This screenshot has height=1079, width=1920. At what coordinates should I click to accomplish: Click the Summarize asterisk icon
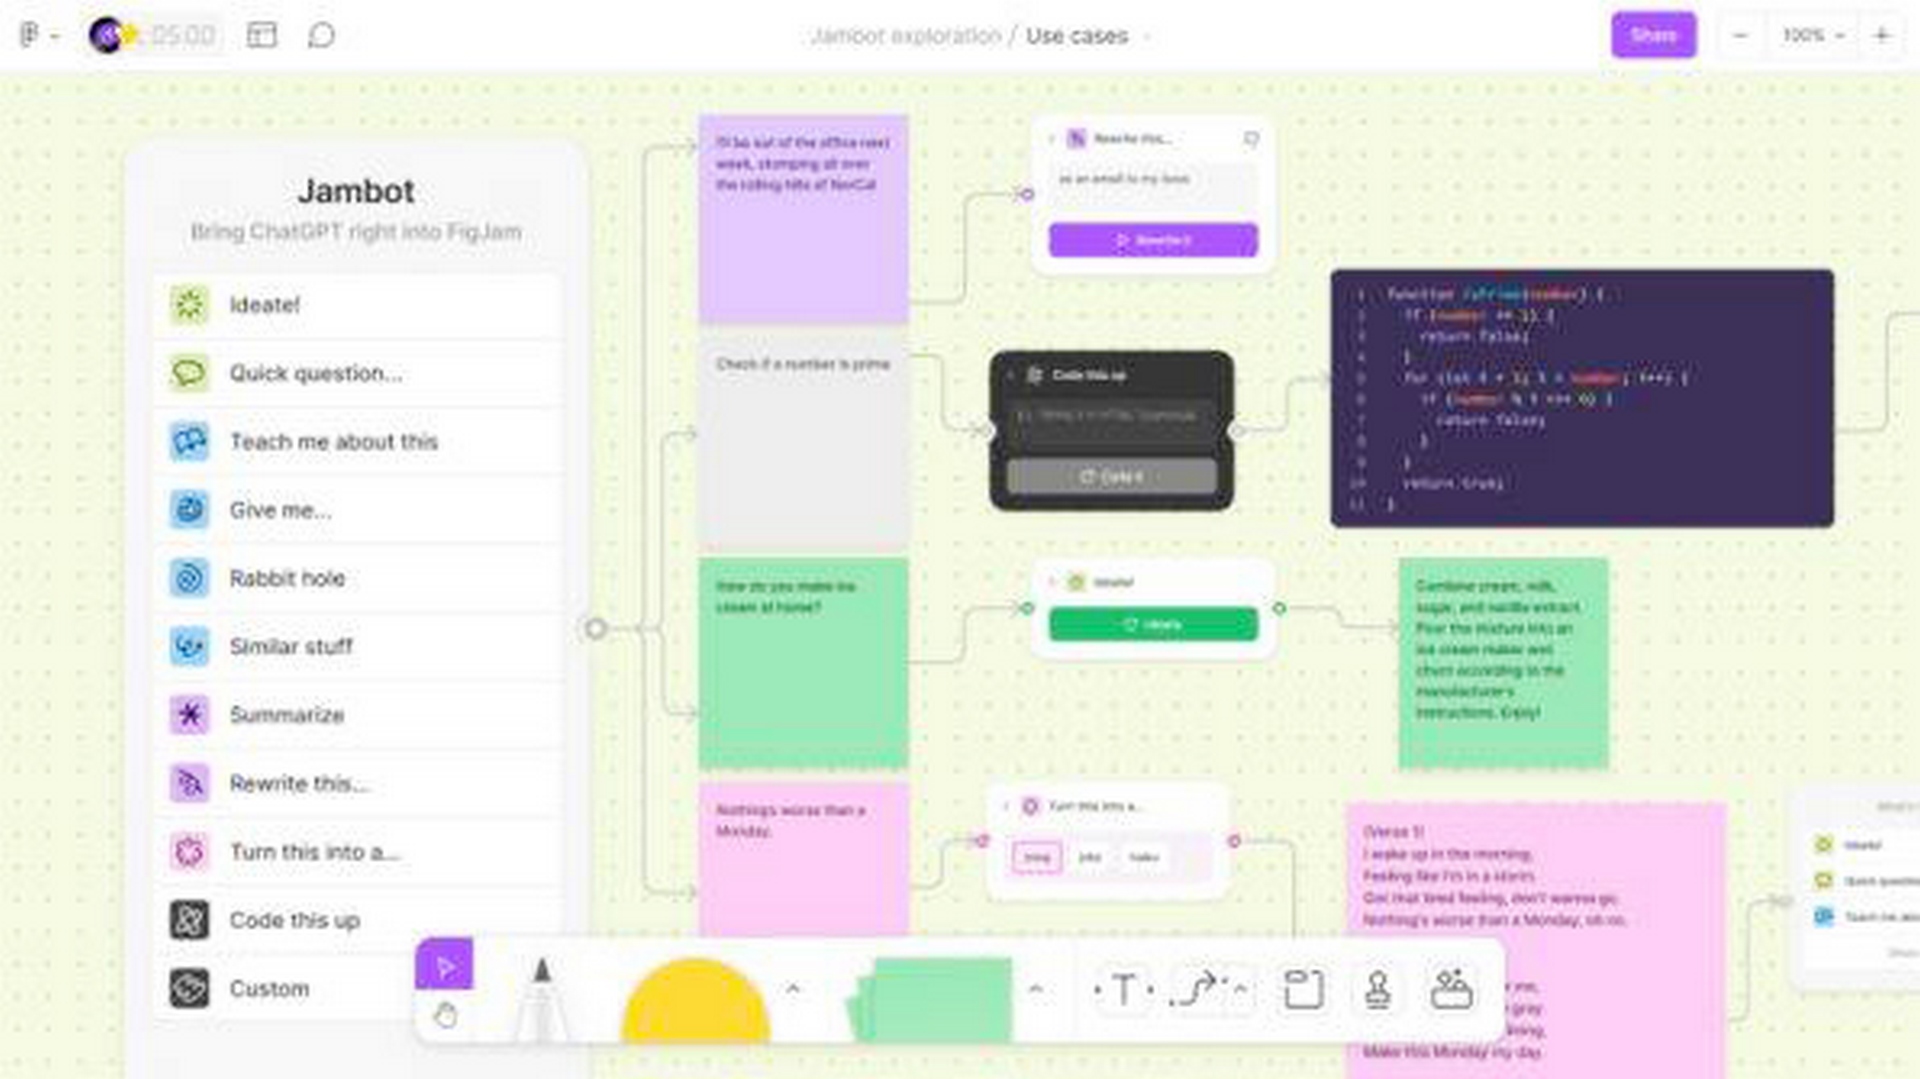tap(189, 715)
